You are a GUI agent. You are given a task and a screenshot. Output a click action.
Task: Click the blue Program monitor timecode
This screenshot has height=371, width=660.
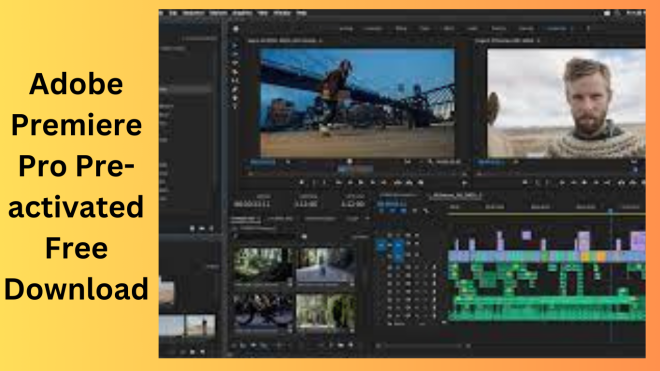click(491, 162)
